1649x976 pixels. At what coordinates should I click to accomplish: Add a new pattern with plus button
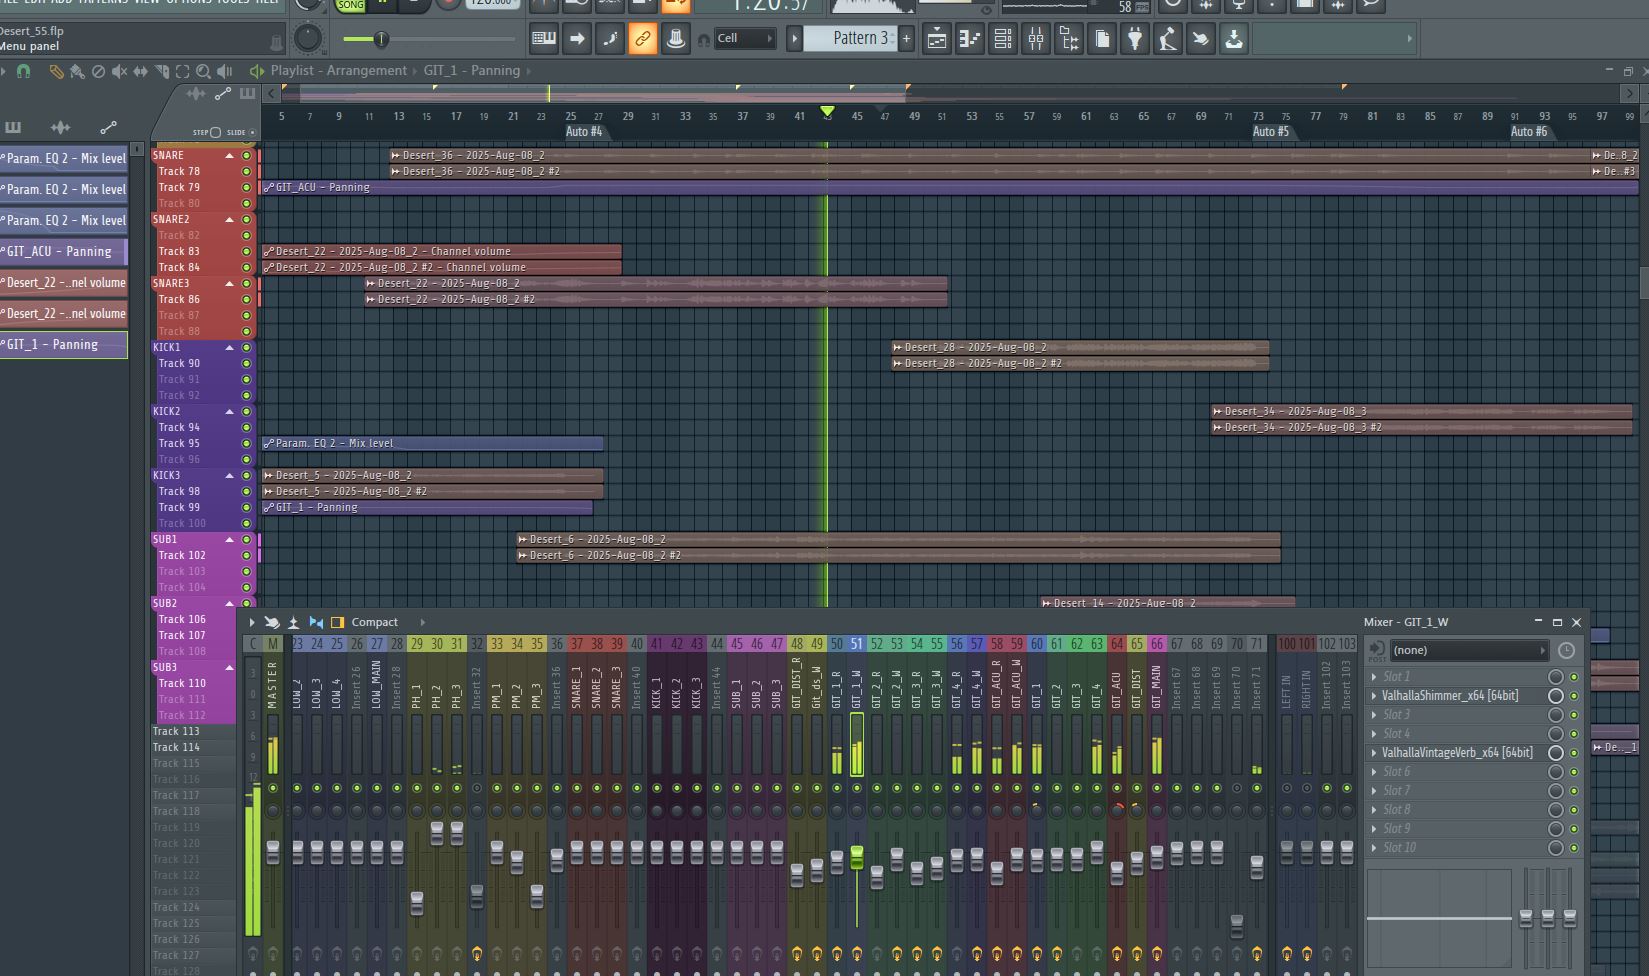pyautogui.click(x=906, y=39)
